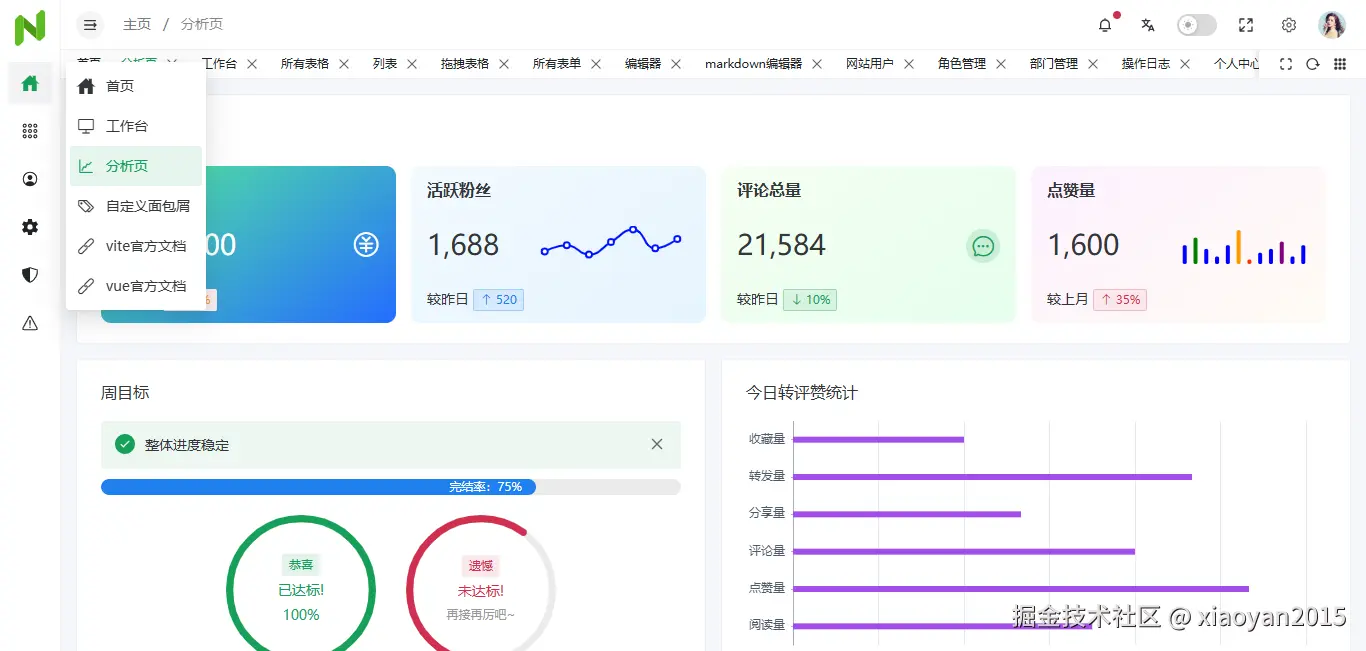Close the 工作台 tab

click(252, 64)
